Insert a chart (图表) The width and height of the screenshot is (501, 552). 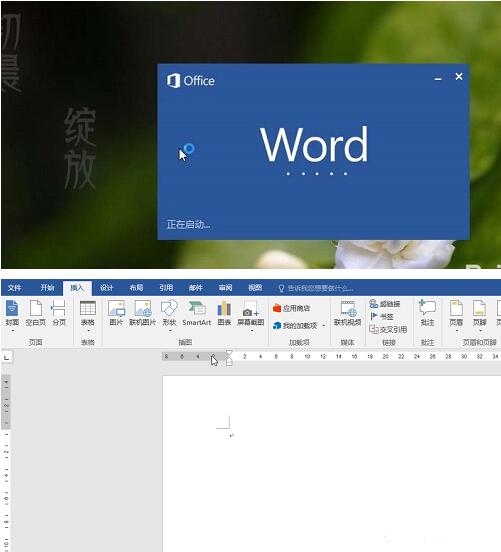pyautogui.click(x=224, y=313)
